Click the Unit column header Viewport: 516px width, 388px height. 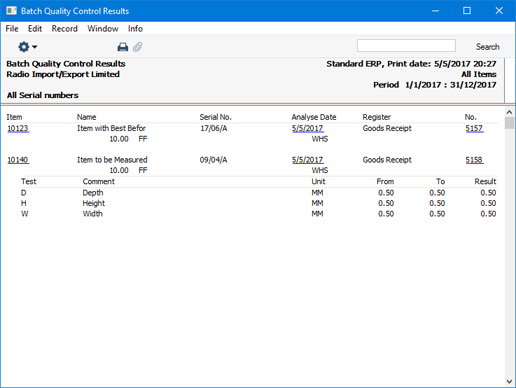(318, 182)
